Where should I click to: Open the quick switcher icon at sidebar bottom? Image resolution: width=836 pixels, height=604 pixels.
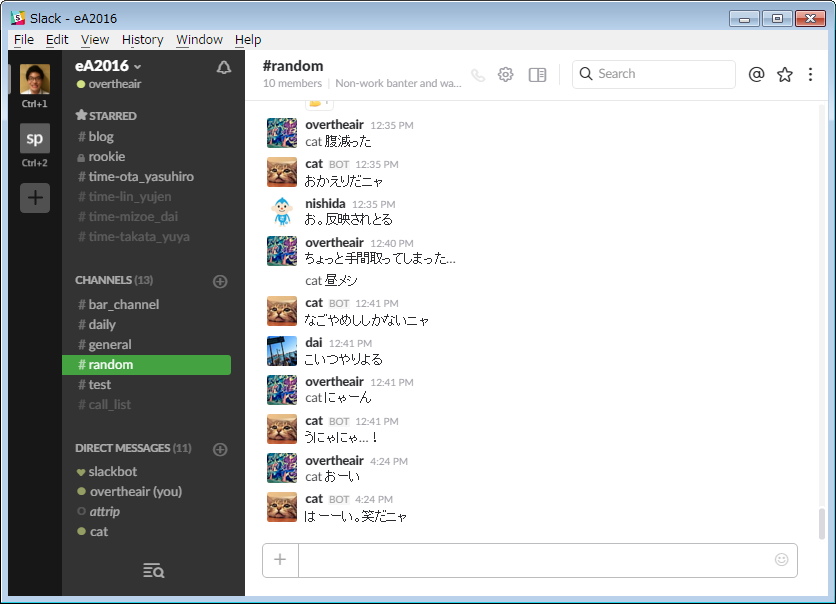pos(154,570)
